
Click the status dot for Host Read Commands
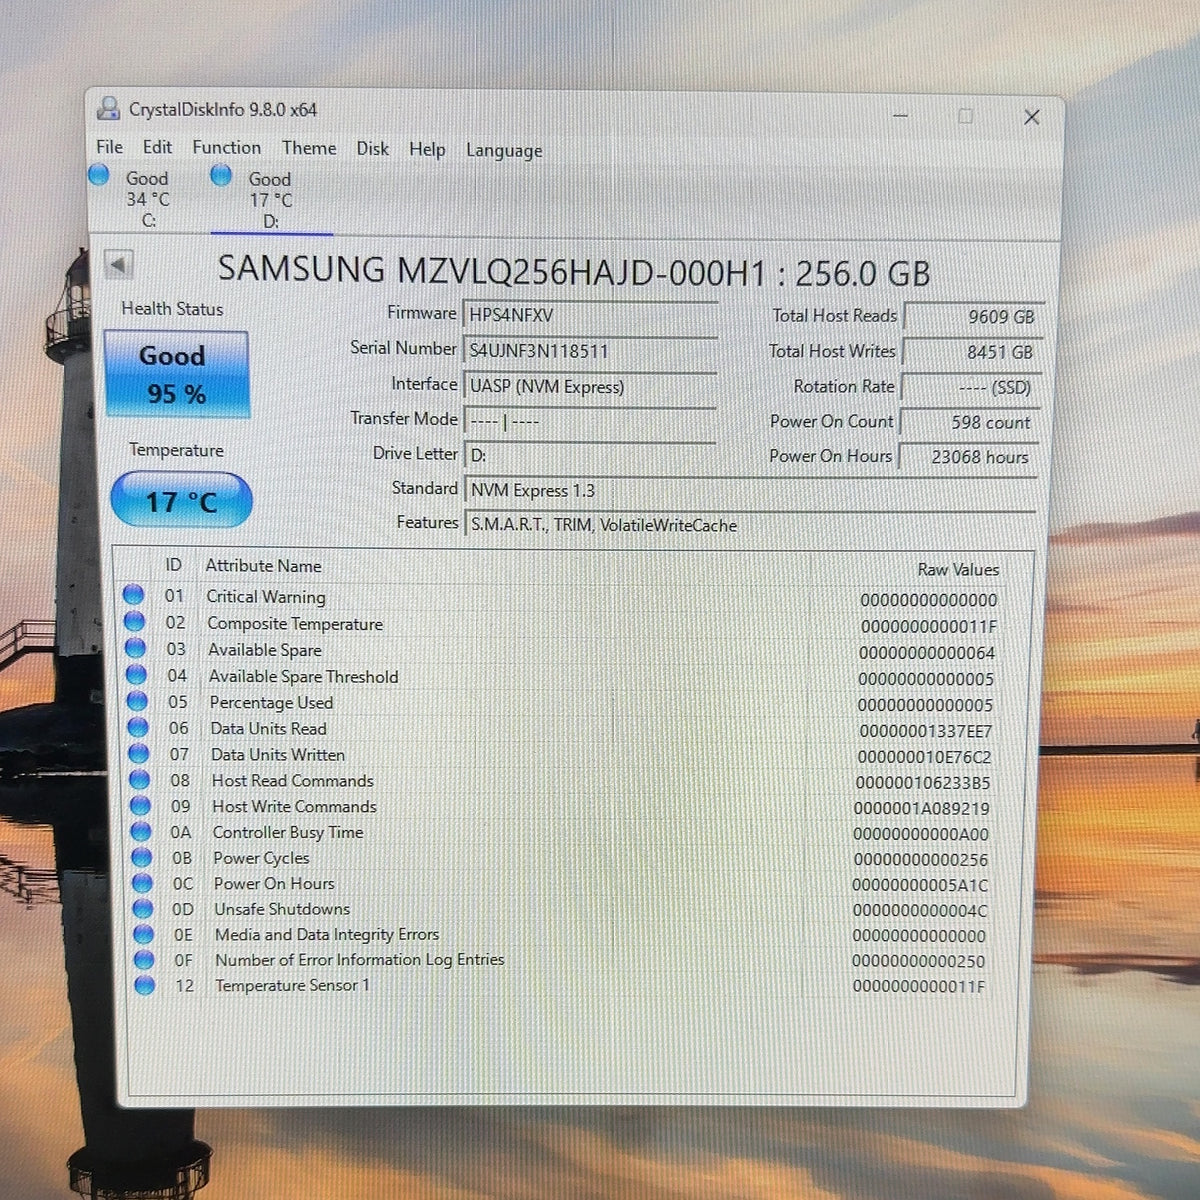140,779
